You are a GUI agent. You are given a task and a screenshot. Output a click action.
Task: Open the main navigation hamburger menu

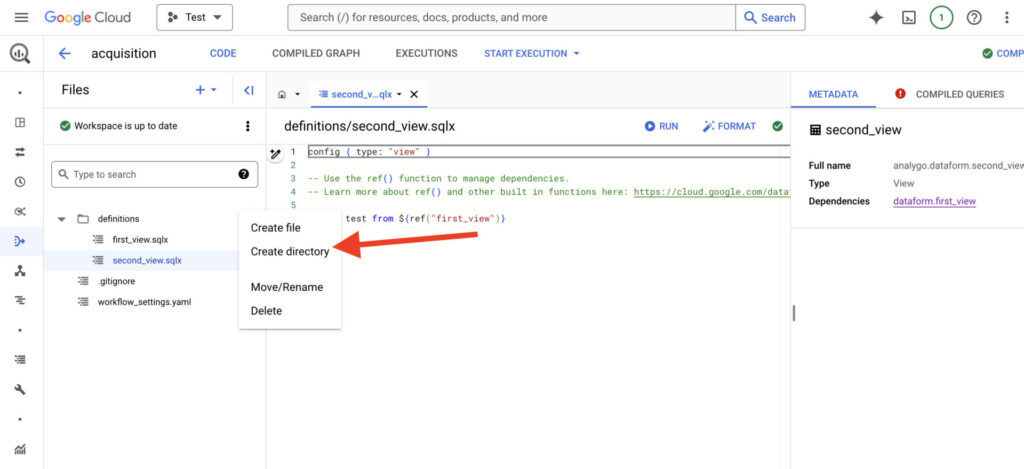pyautogui.click(x=21, y=18)
